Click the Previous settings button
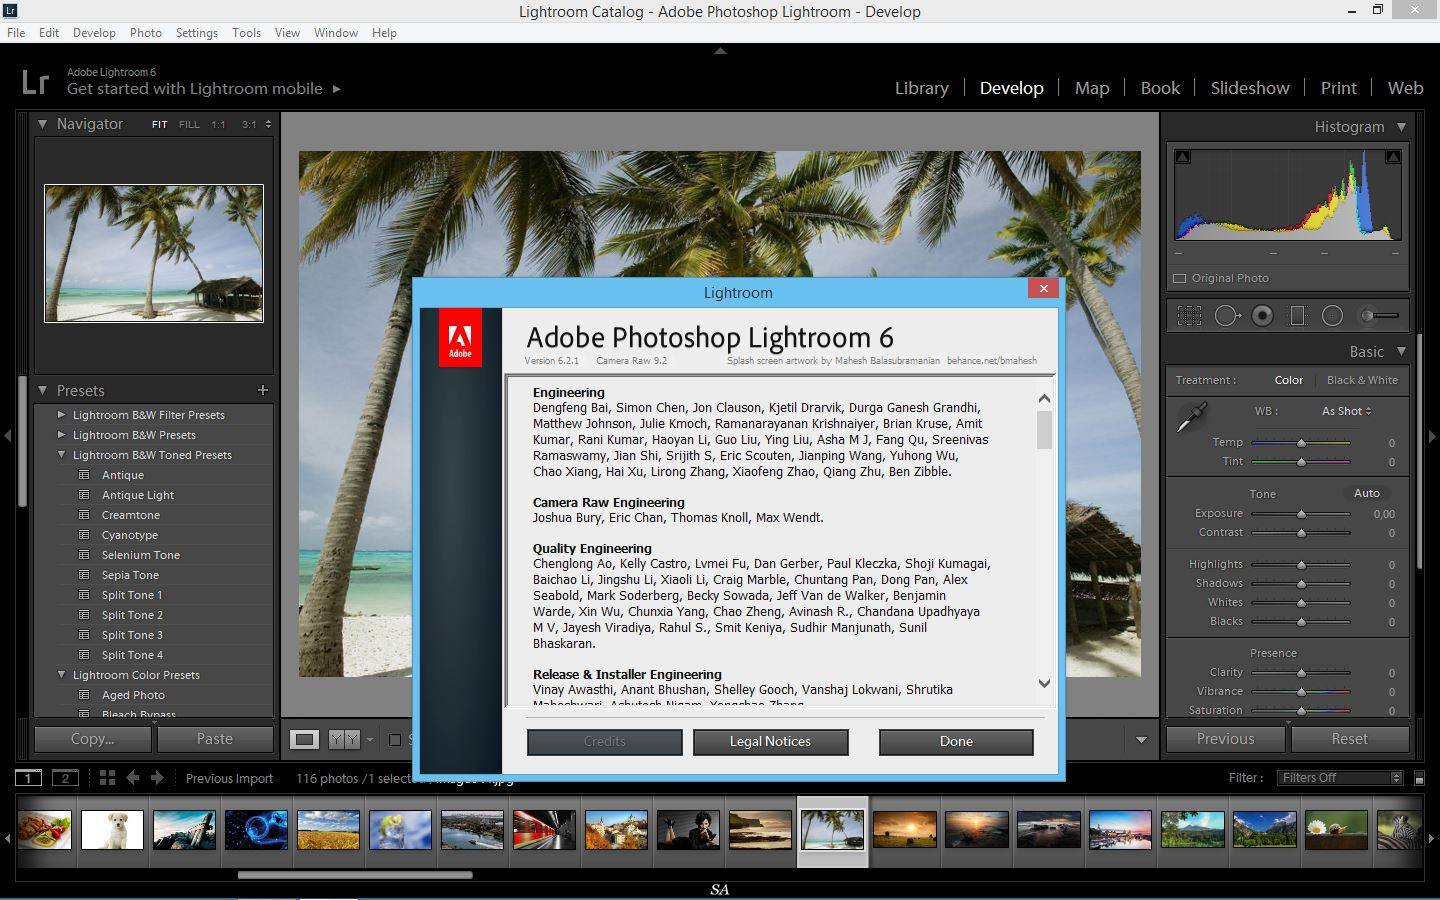 [1226, 739]
